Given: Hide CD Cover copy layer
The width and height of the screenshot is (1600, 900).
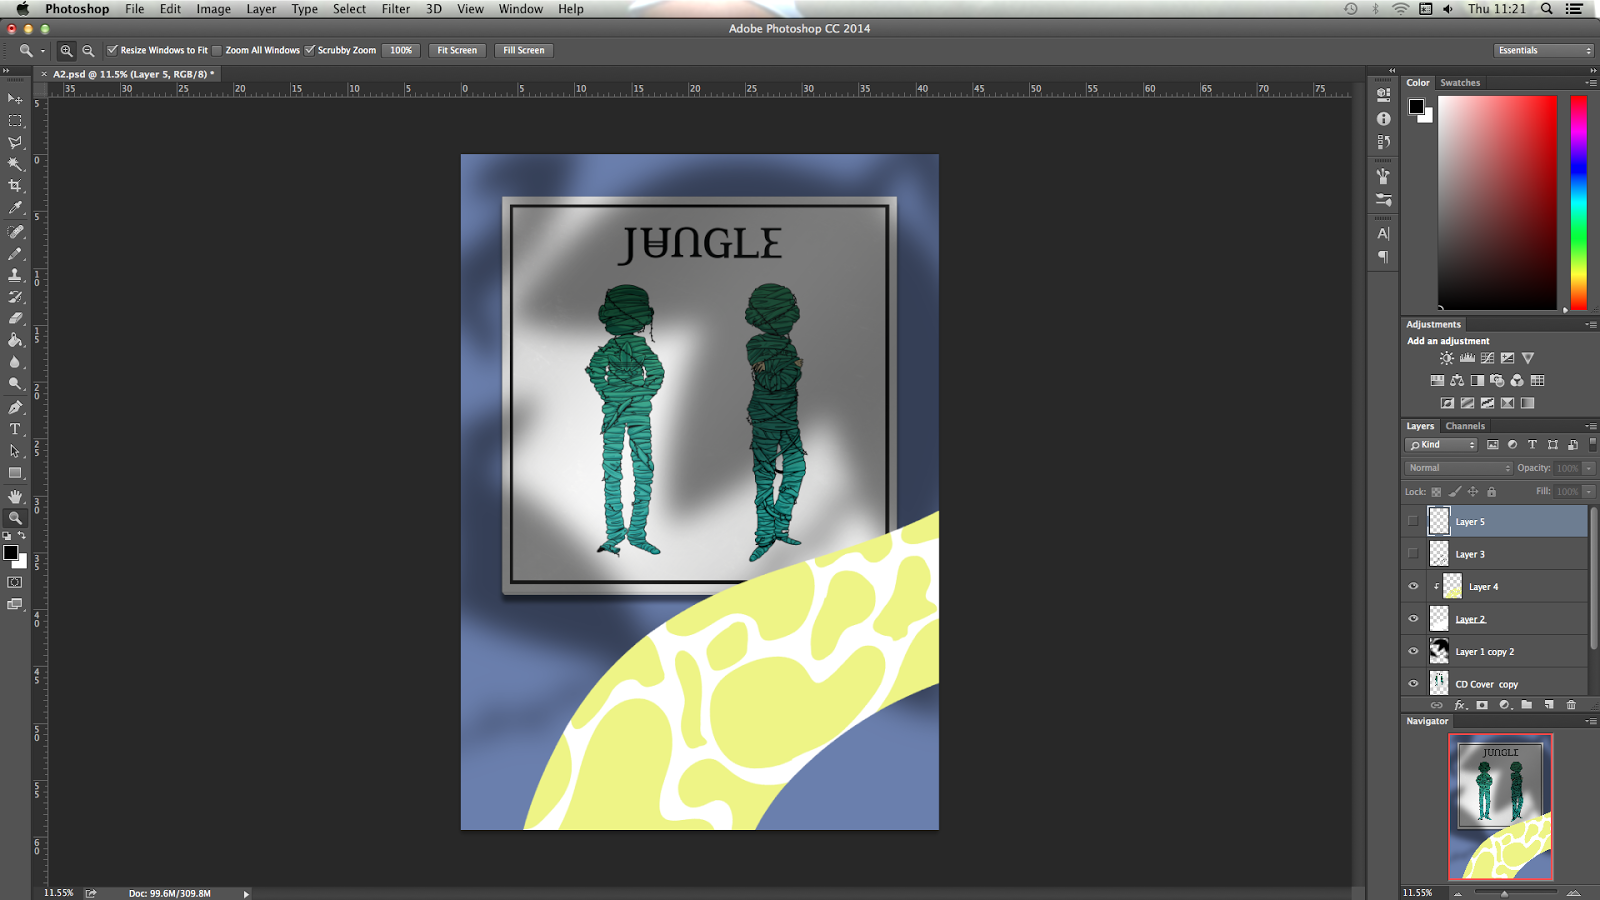Looking at the screenshot, I should (1413, 684).
